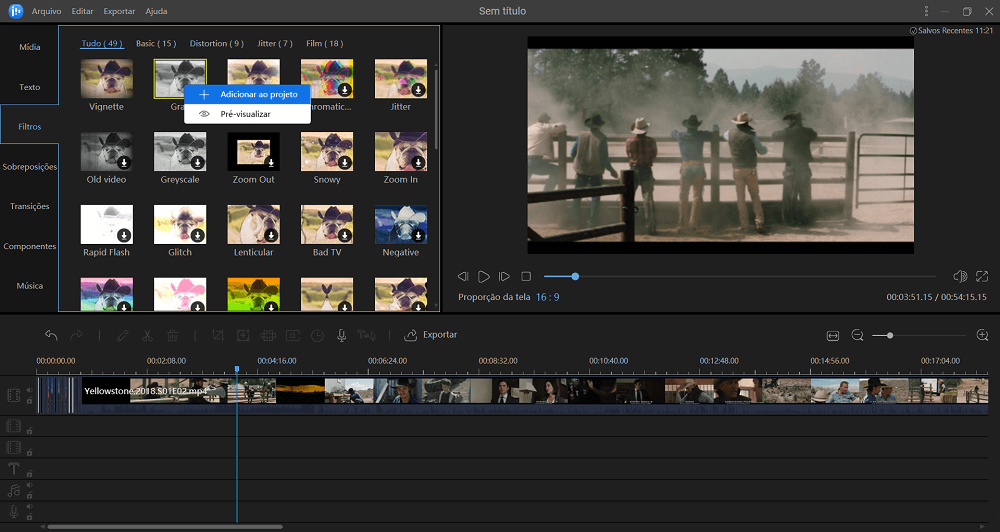Delete selection using the trash icon
This screenshot has width=1000, height=532.
(x=172, y=335)
